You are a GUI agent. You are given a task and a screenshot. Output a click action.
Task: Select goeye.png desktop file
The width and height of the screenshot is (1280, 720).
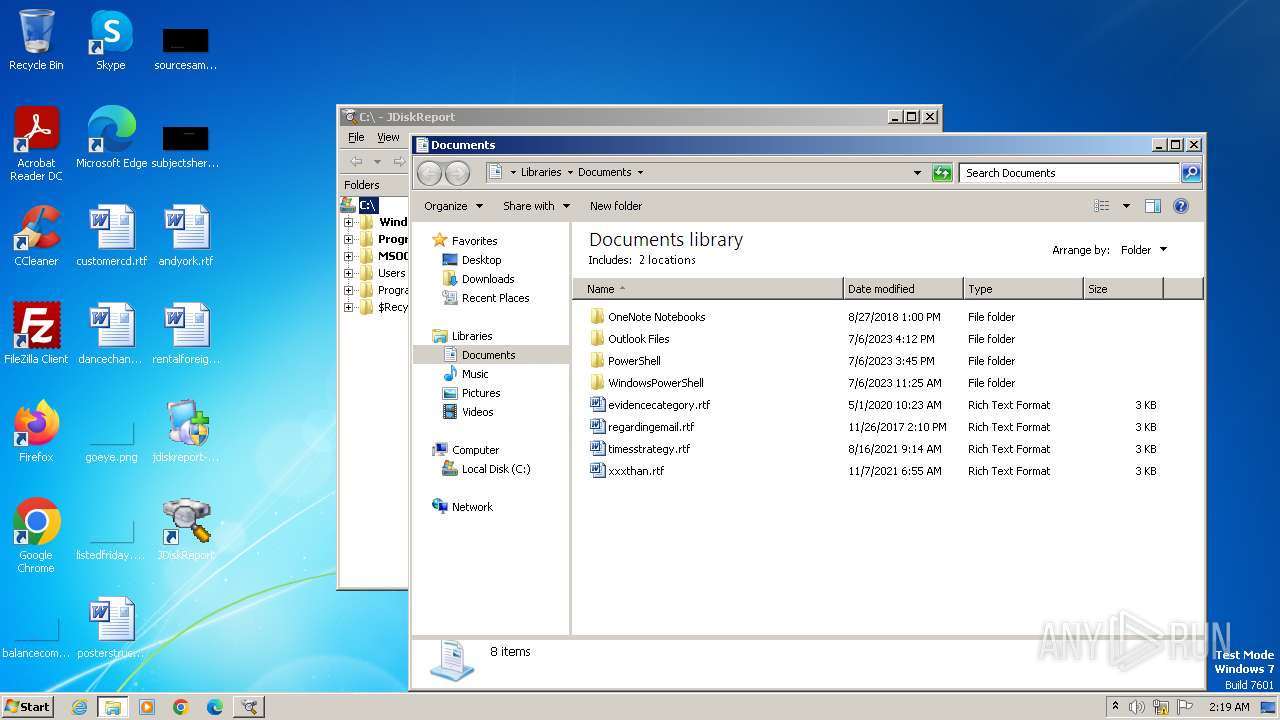coord(111,440)
